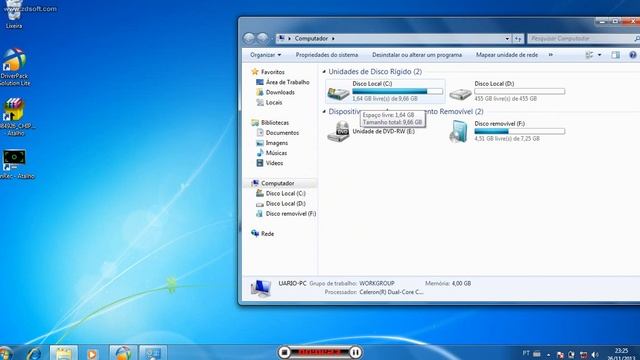
Task: Open the Imagens library
Action: [272, 143]
